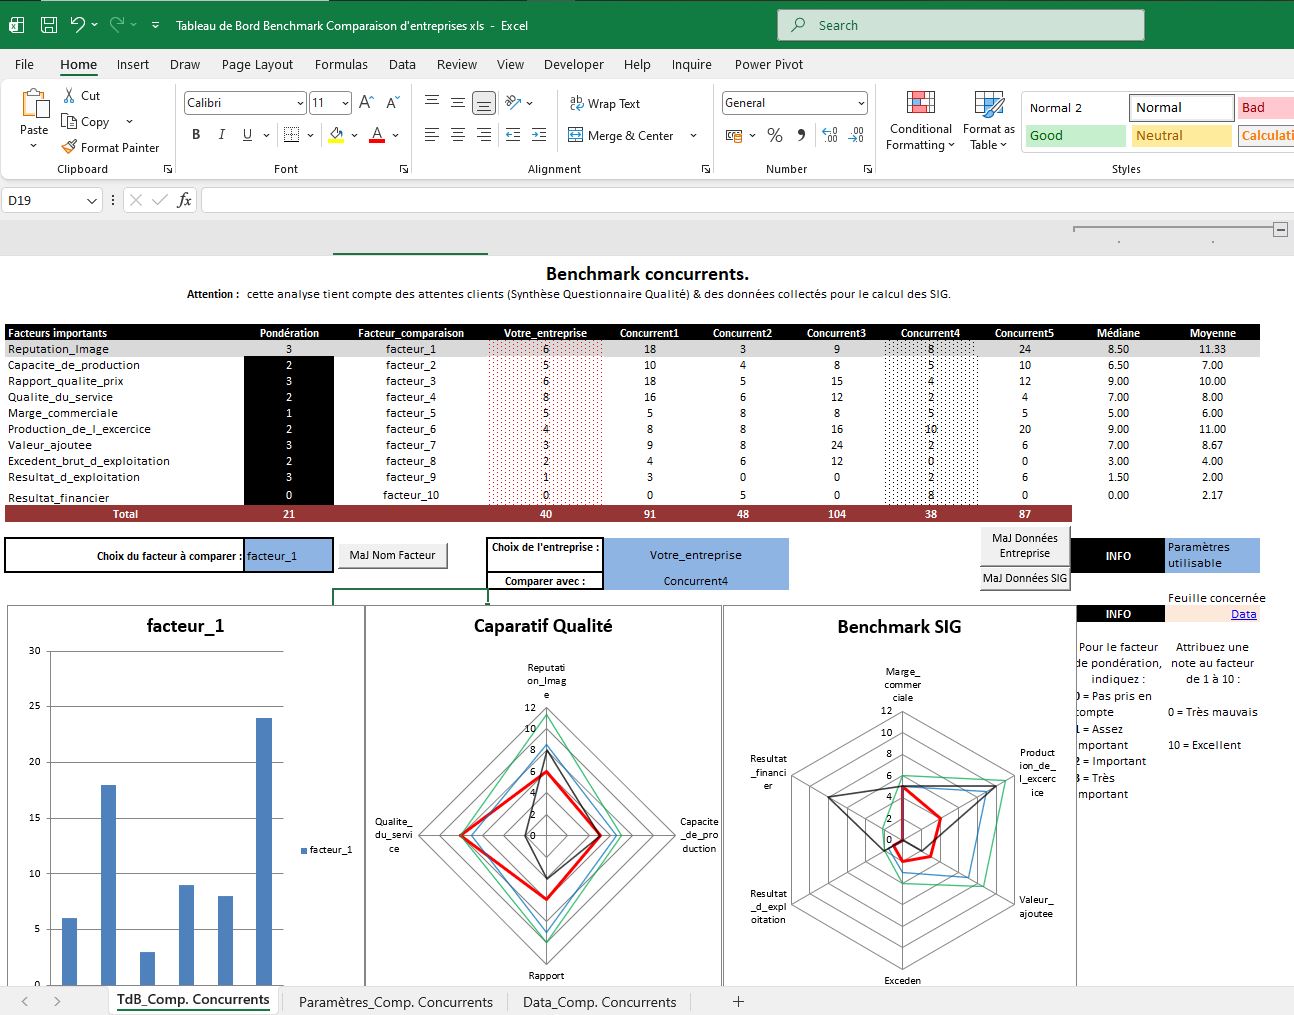
Task: Apply Accounting Number Format icon
Action: click(734, 135)
